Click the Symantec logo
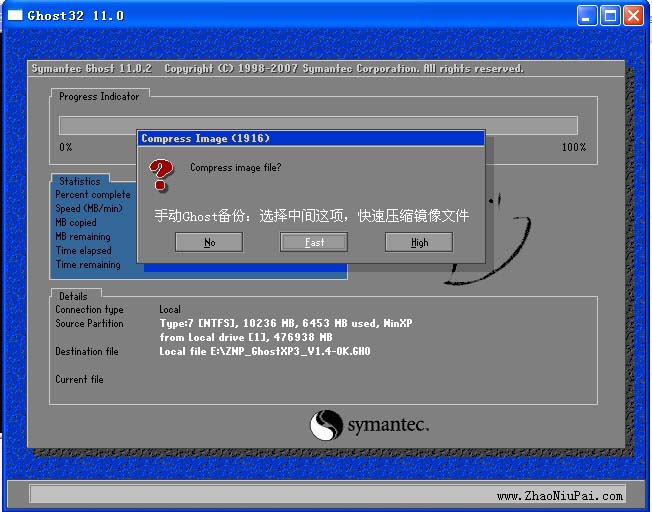Screen dimensions: 652x512 (x=369, y=425)
